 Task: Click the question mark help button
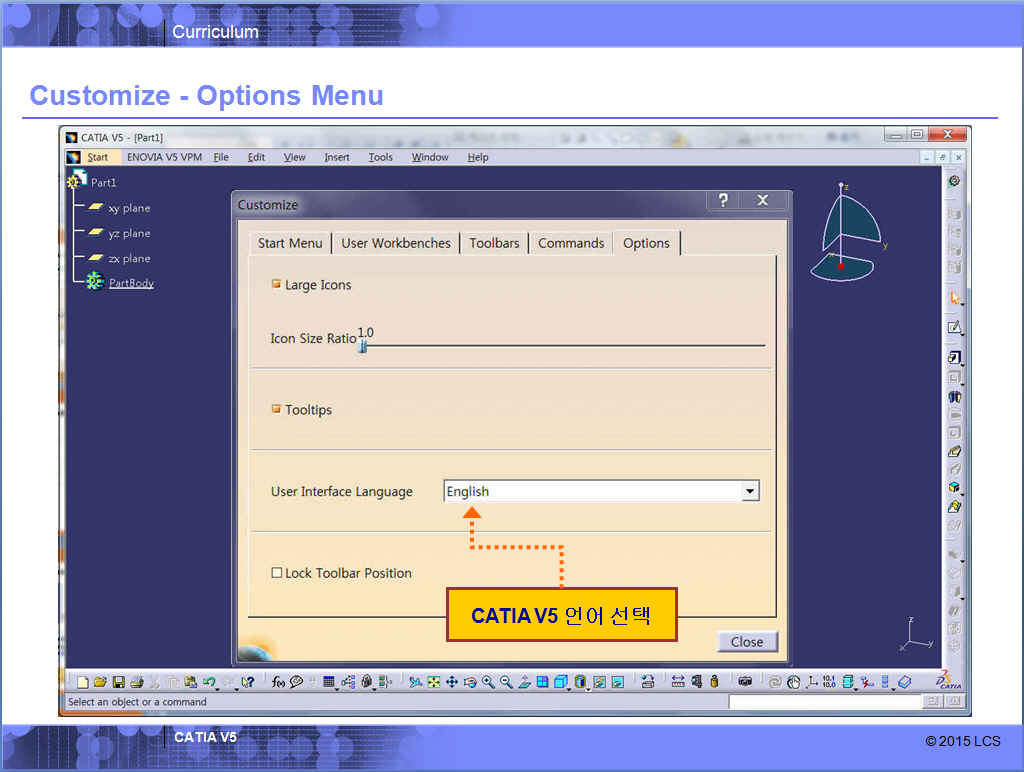[x=723, y=201]
